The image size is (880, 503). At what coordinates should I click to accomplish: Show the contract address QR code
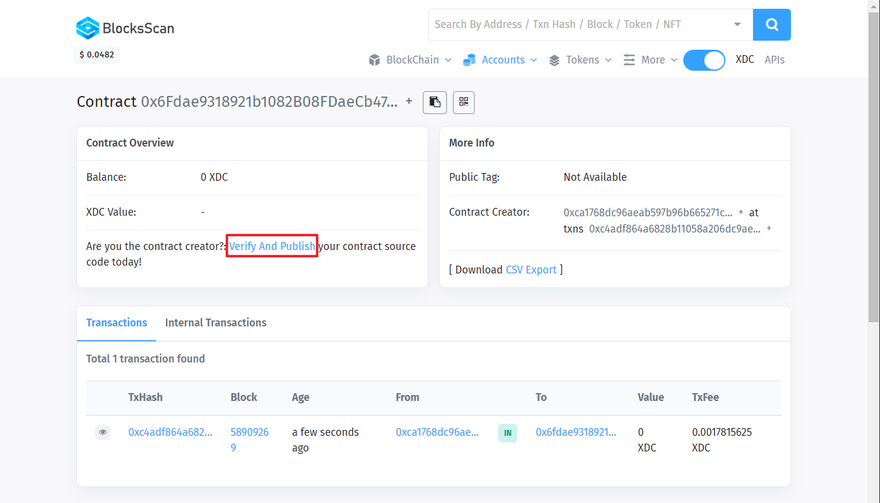tap(463, 102)
